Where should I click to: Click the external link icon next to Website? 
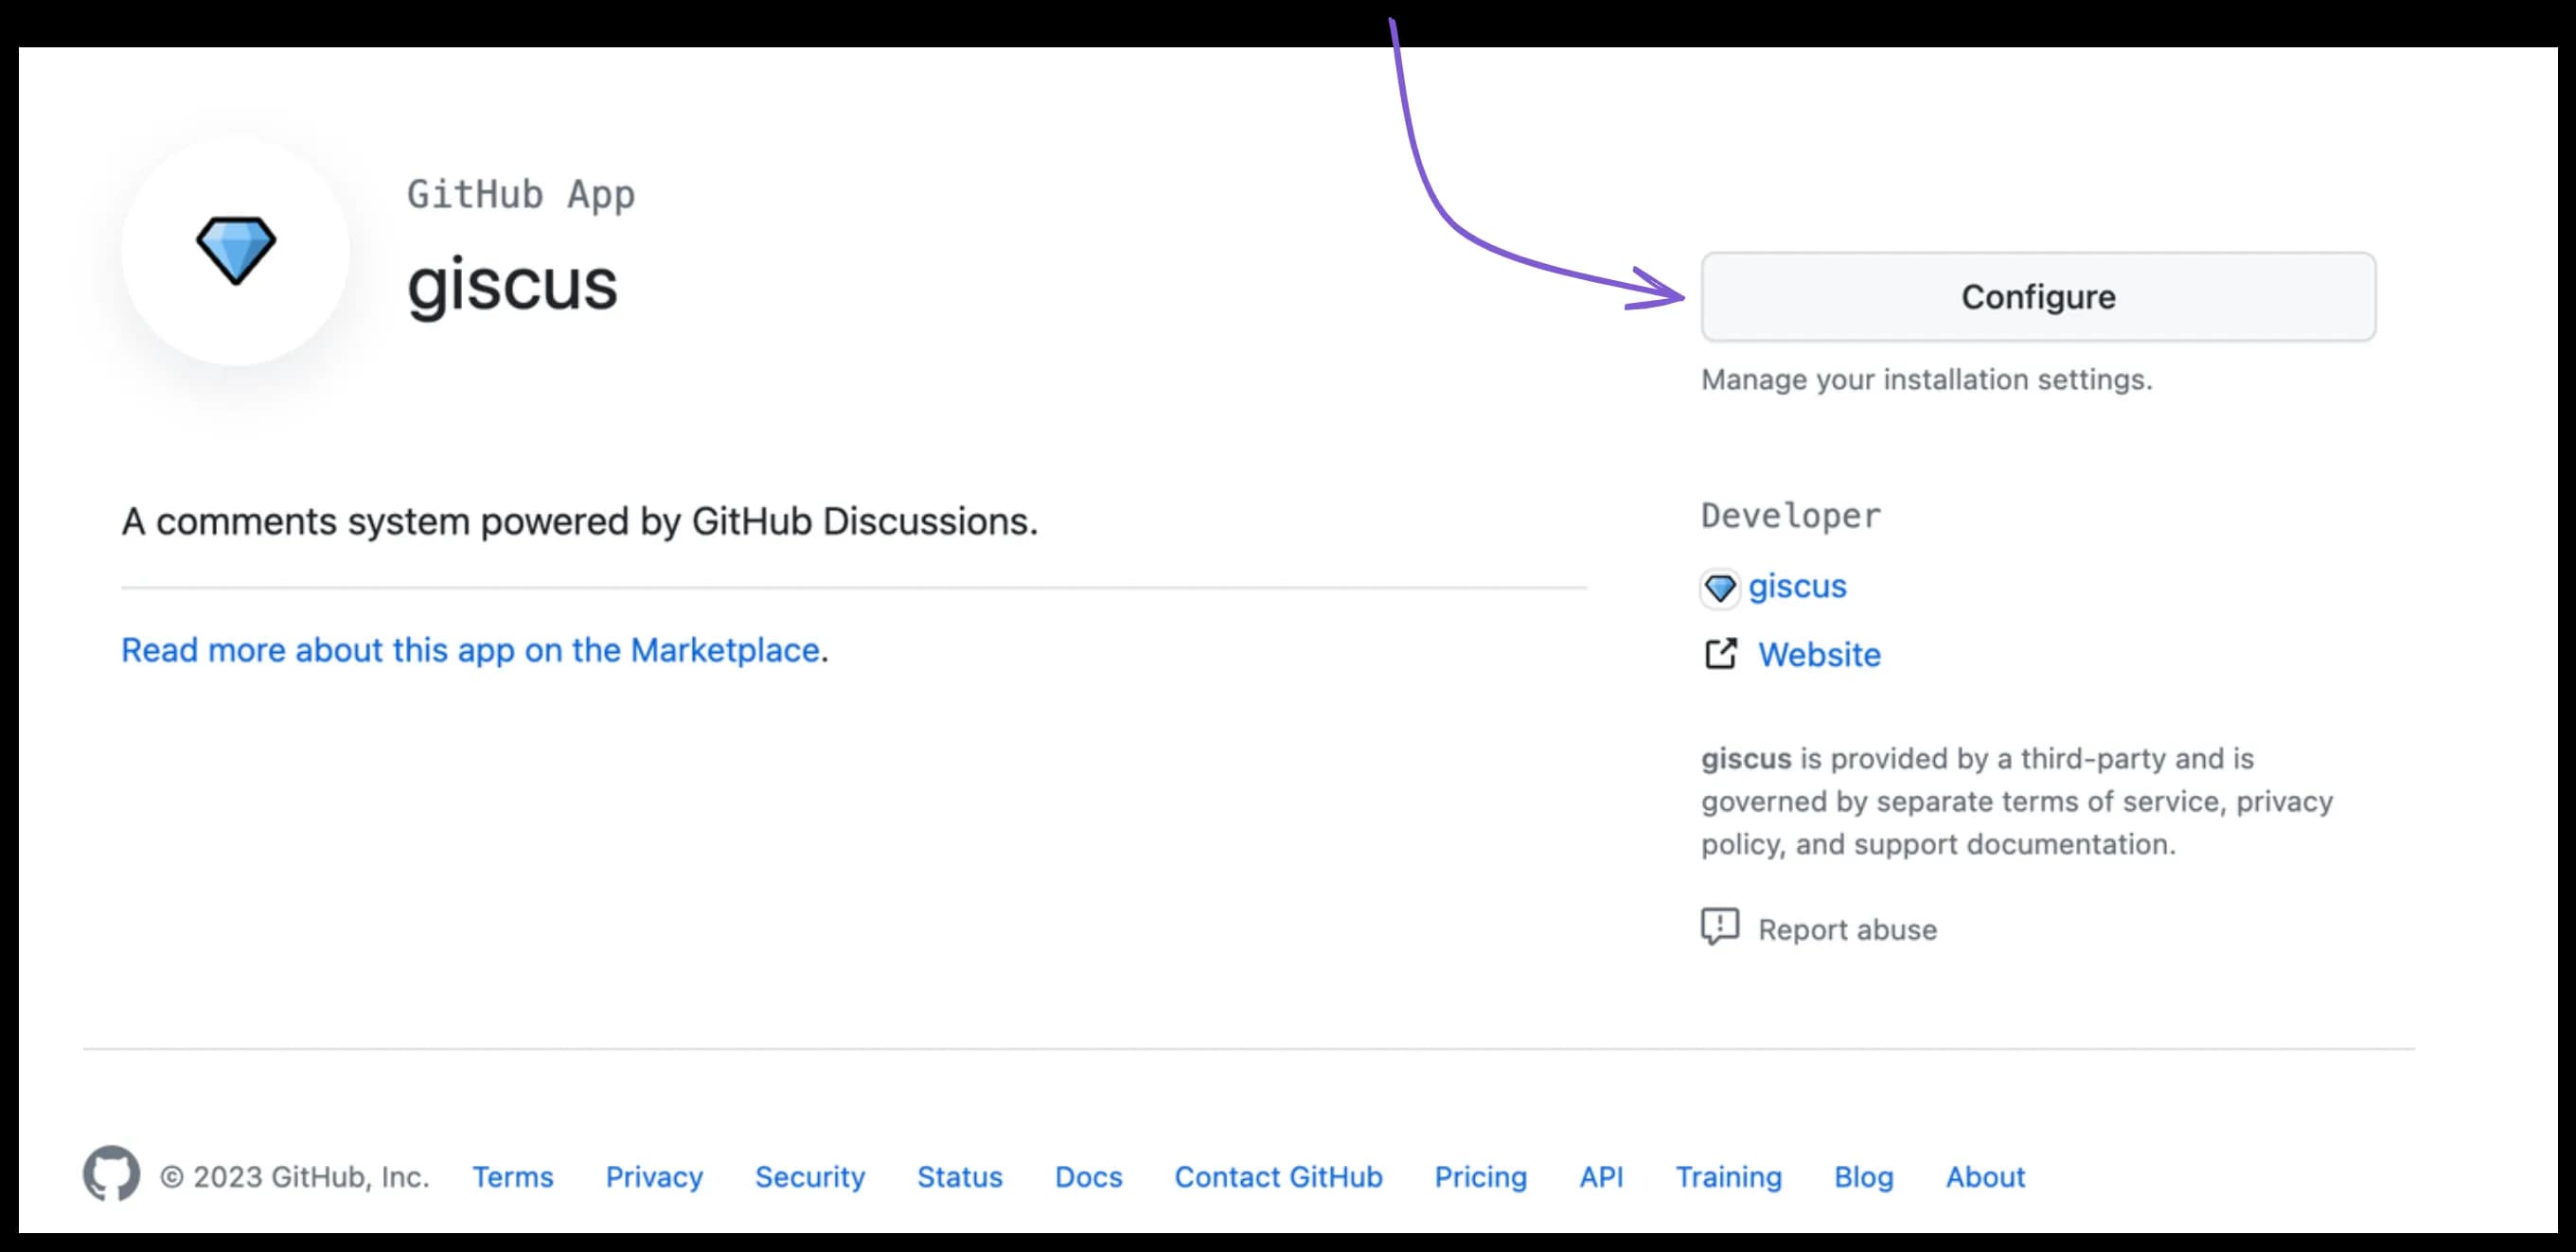[1720, 654]
